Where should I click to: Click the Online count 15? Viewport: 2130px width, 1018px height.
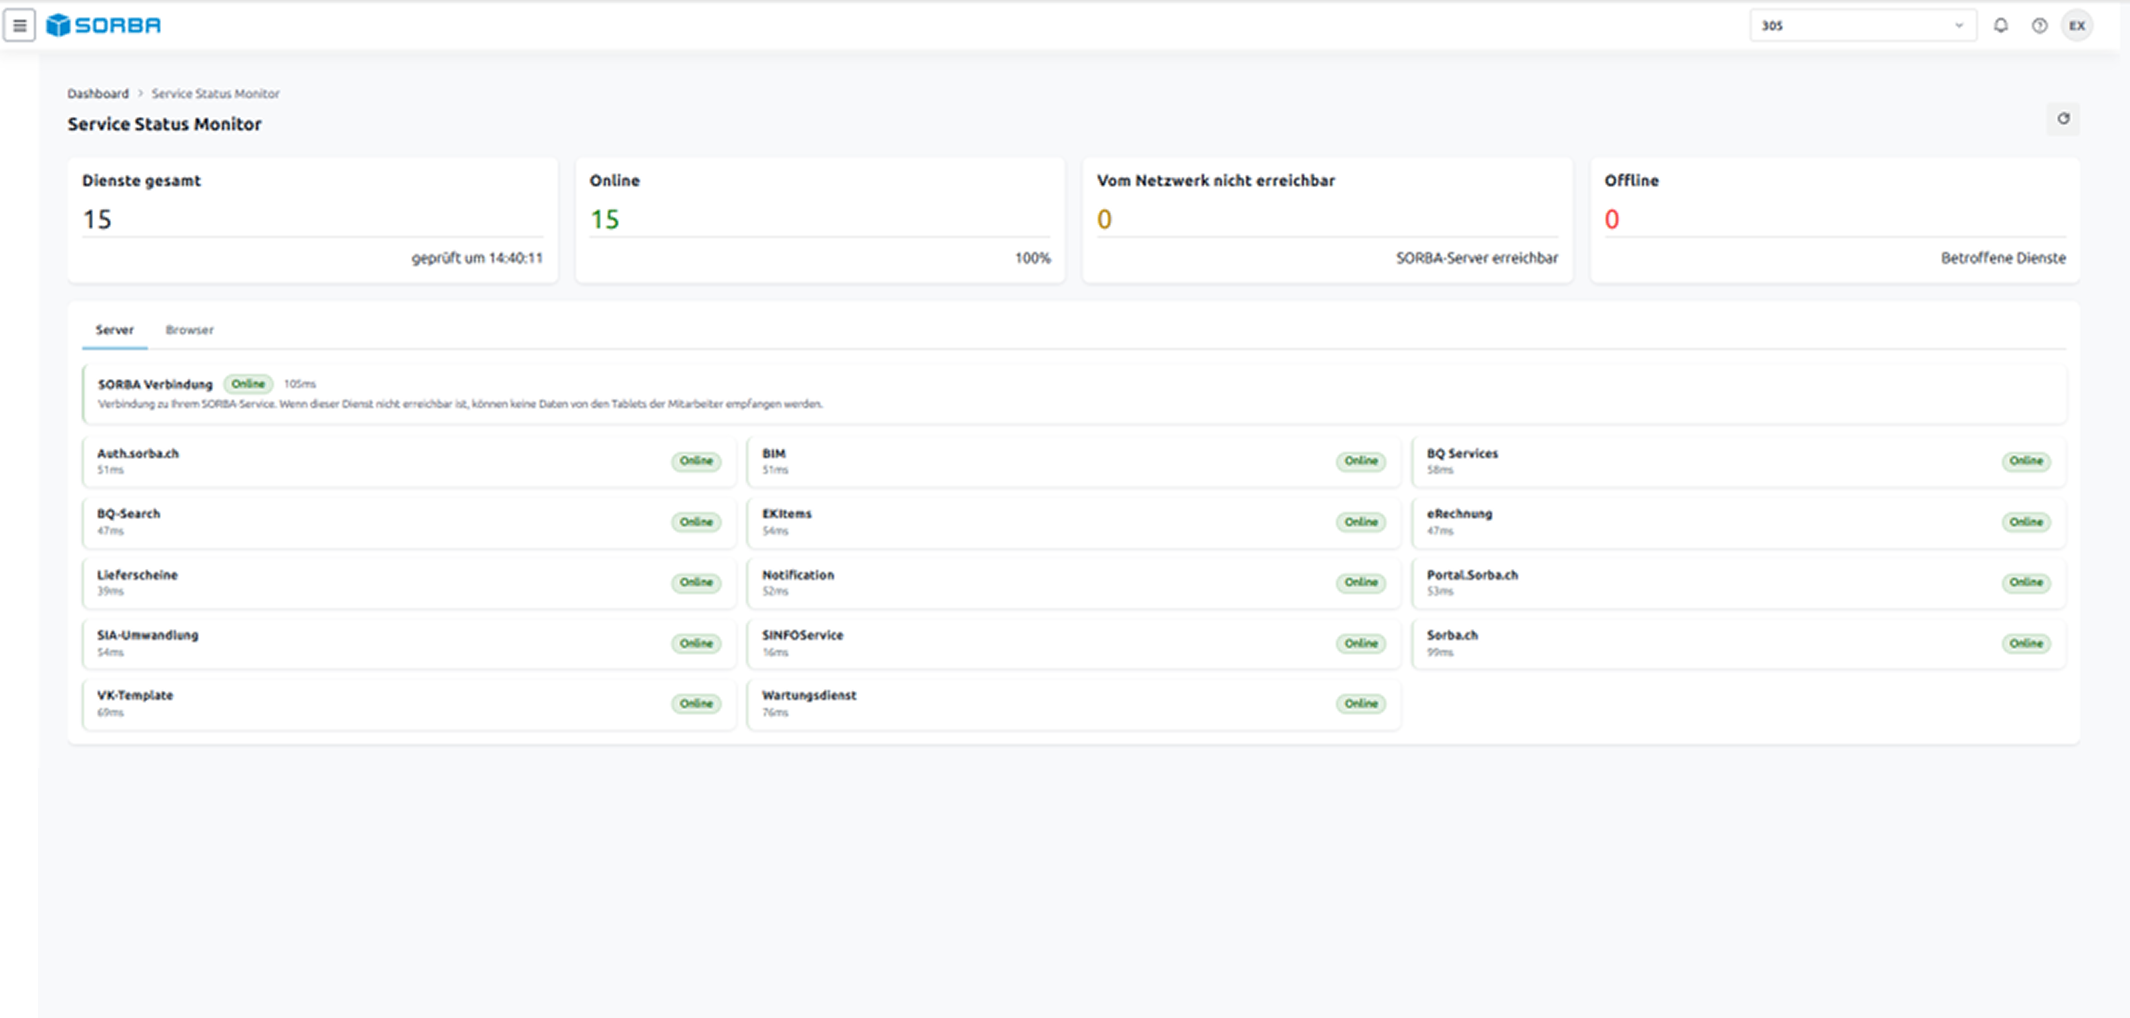604,219
